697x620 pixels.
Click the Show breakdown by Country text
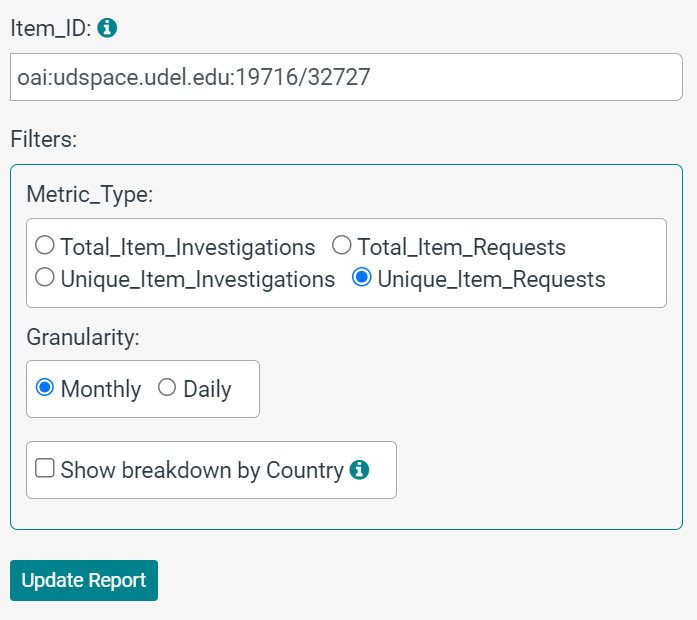pyautogui.click(x=202, y=470)
